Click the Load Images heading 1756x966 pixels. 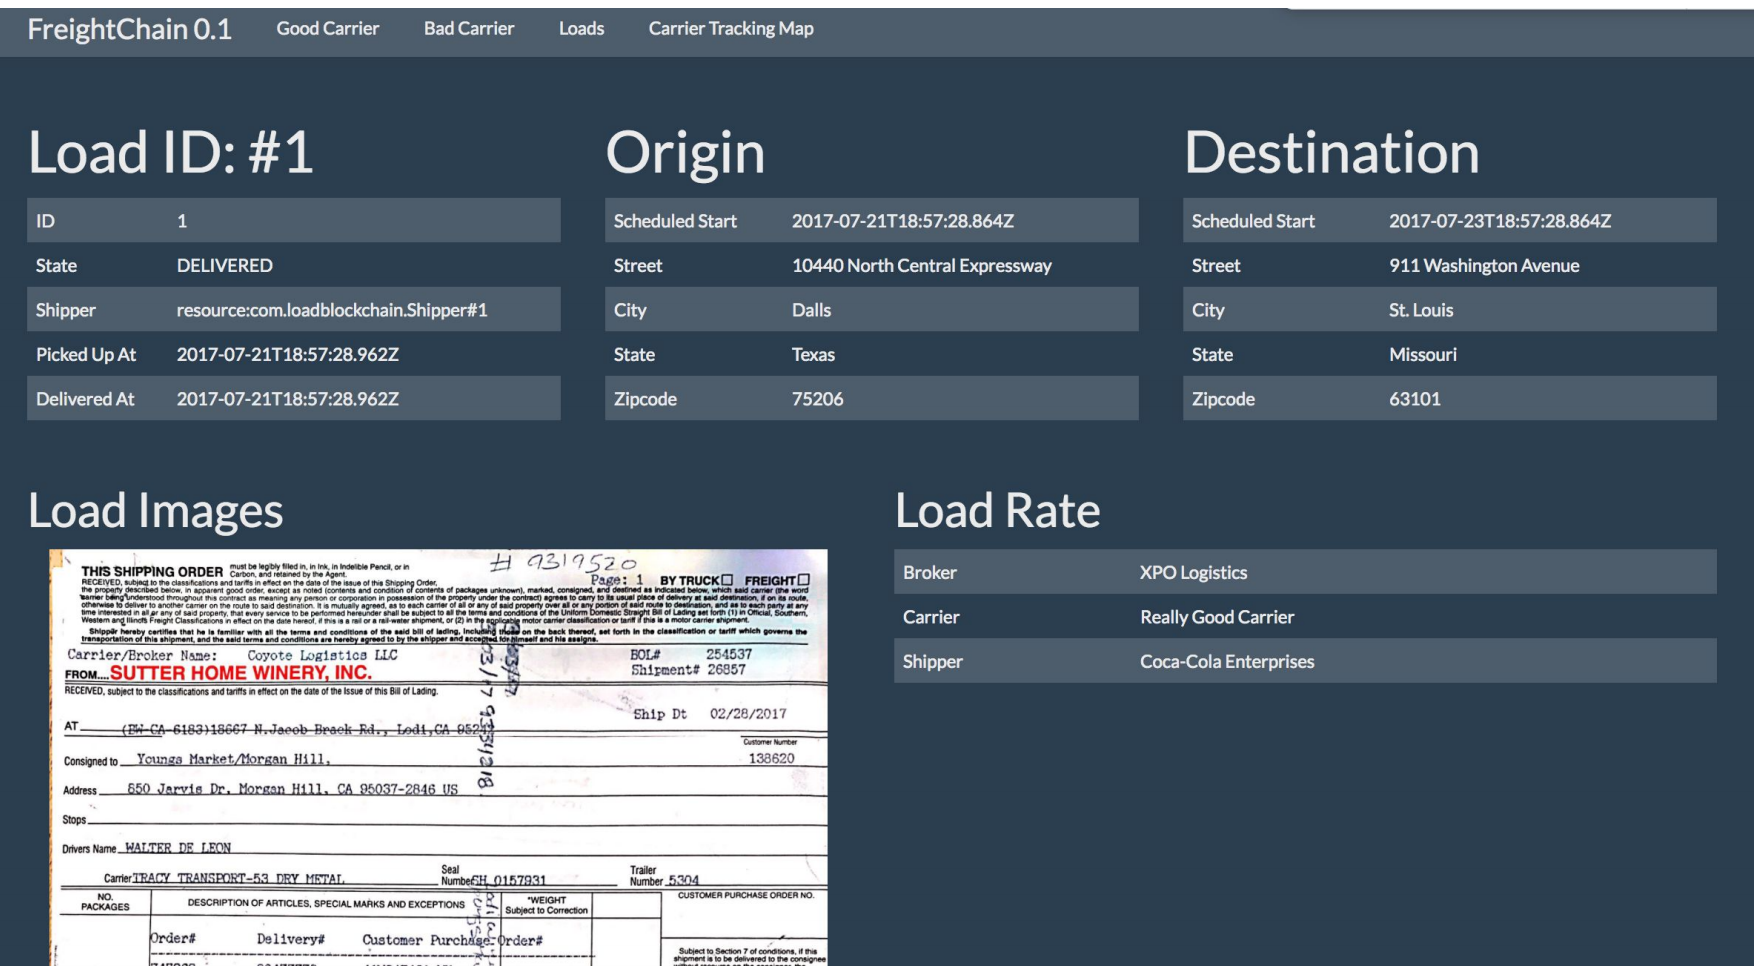[156, 511]
